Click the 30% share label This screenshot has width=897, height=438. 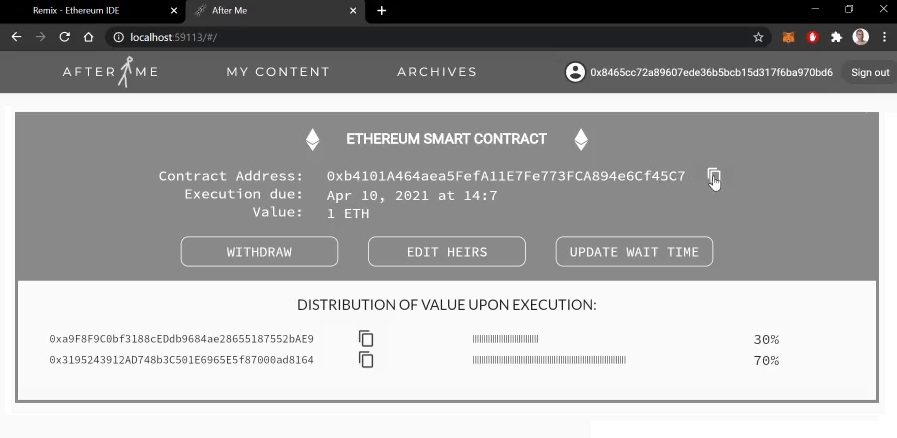coord(766,340)
